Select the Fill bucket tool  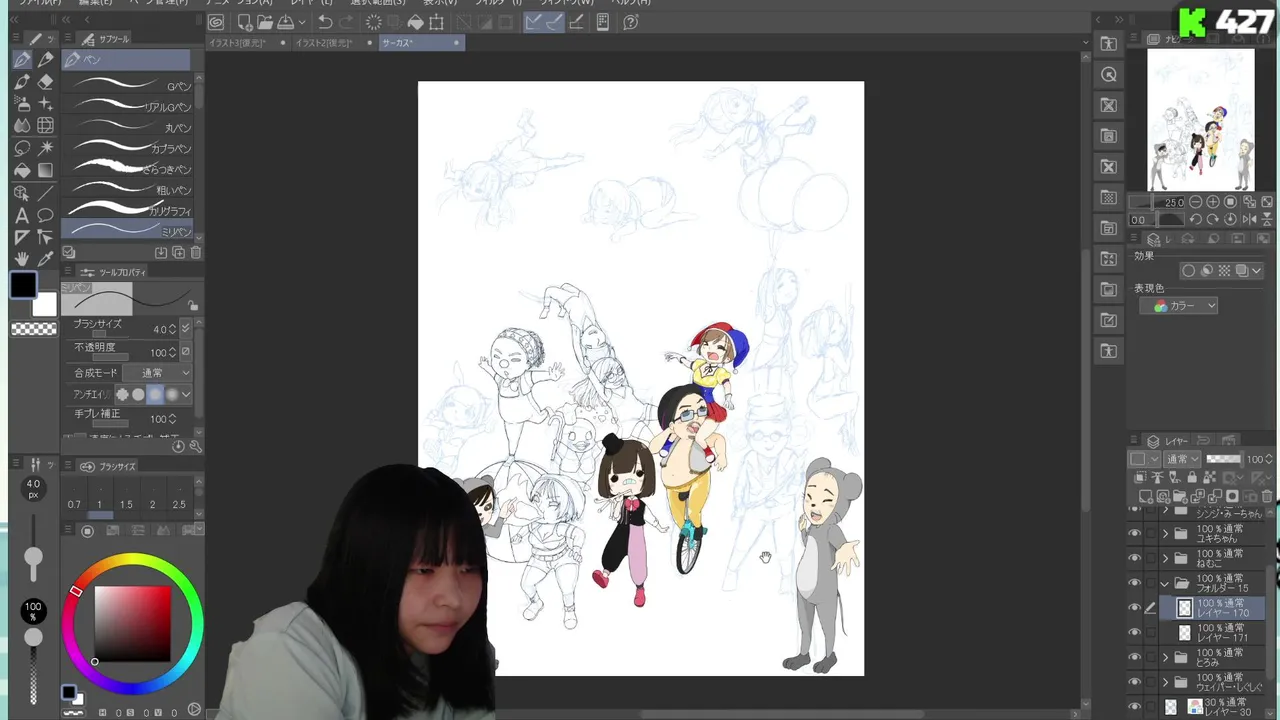tap(22, 170)
